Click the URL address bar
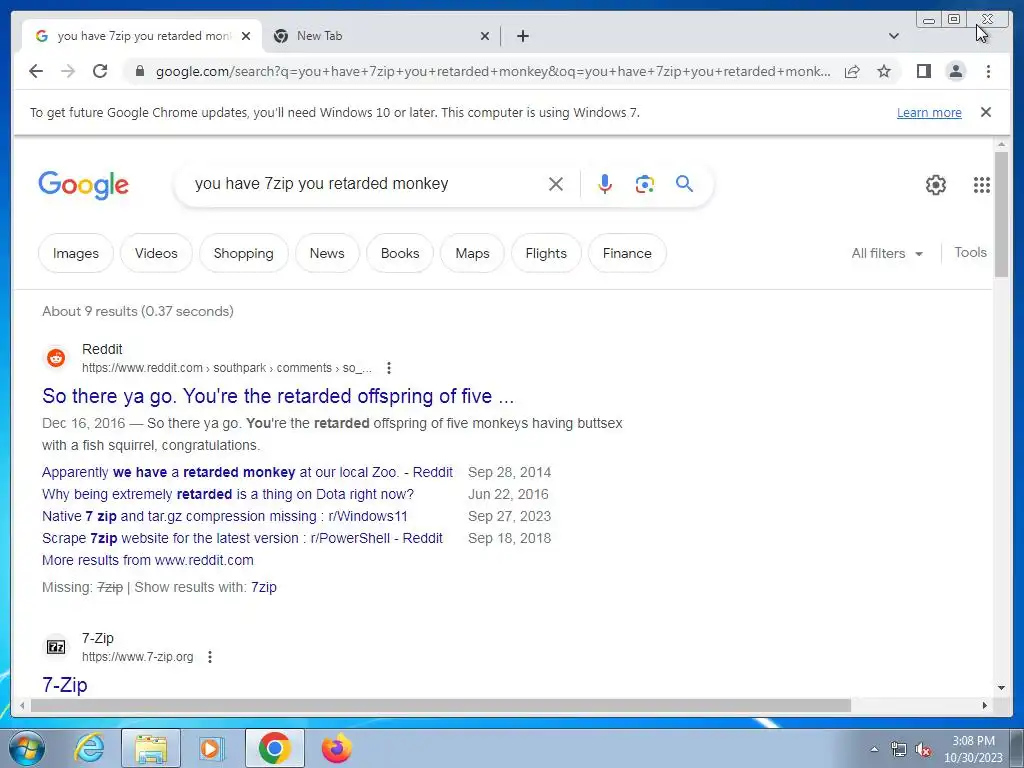 492,71
